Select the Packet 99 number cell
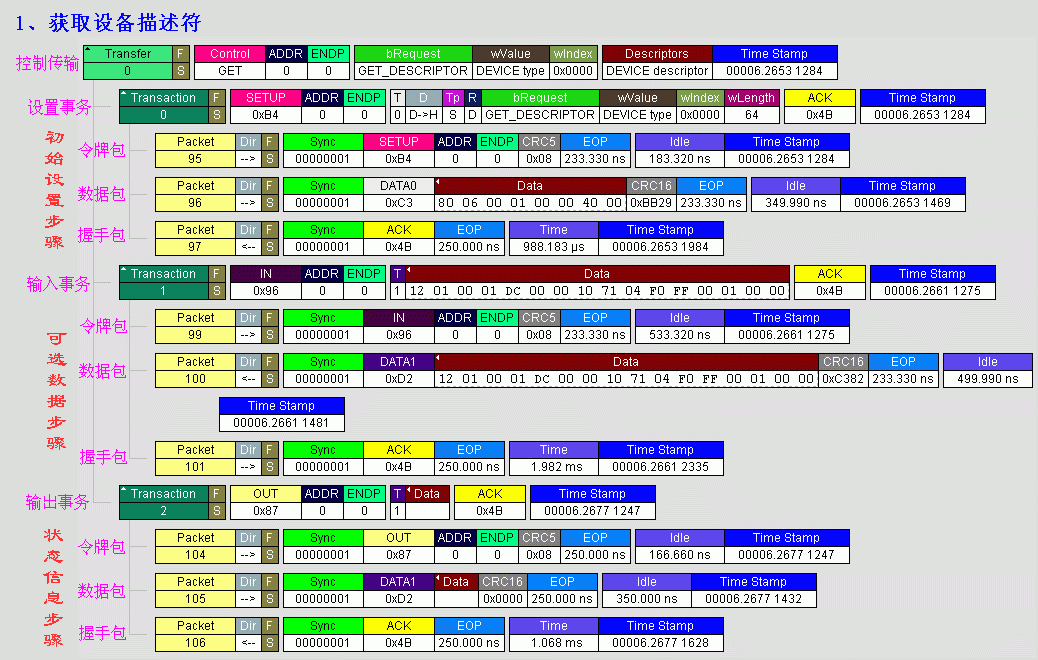This screenshot has width=1038, height=660. tap(195, 335)
